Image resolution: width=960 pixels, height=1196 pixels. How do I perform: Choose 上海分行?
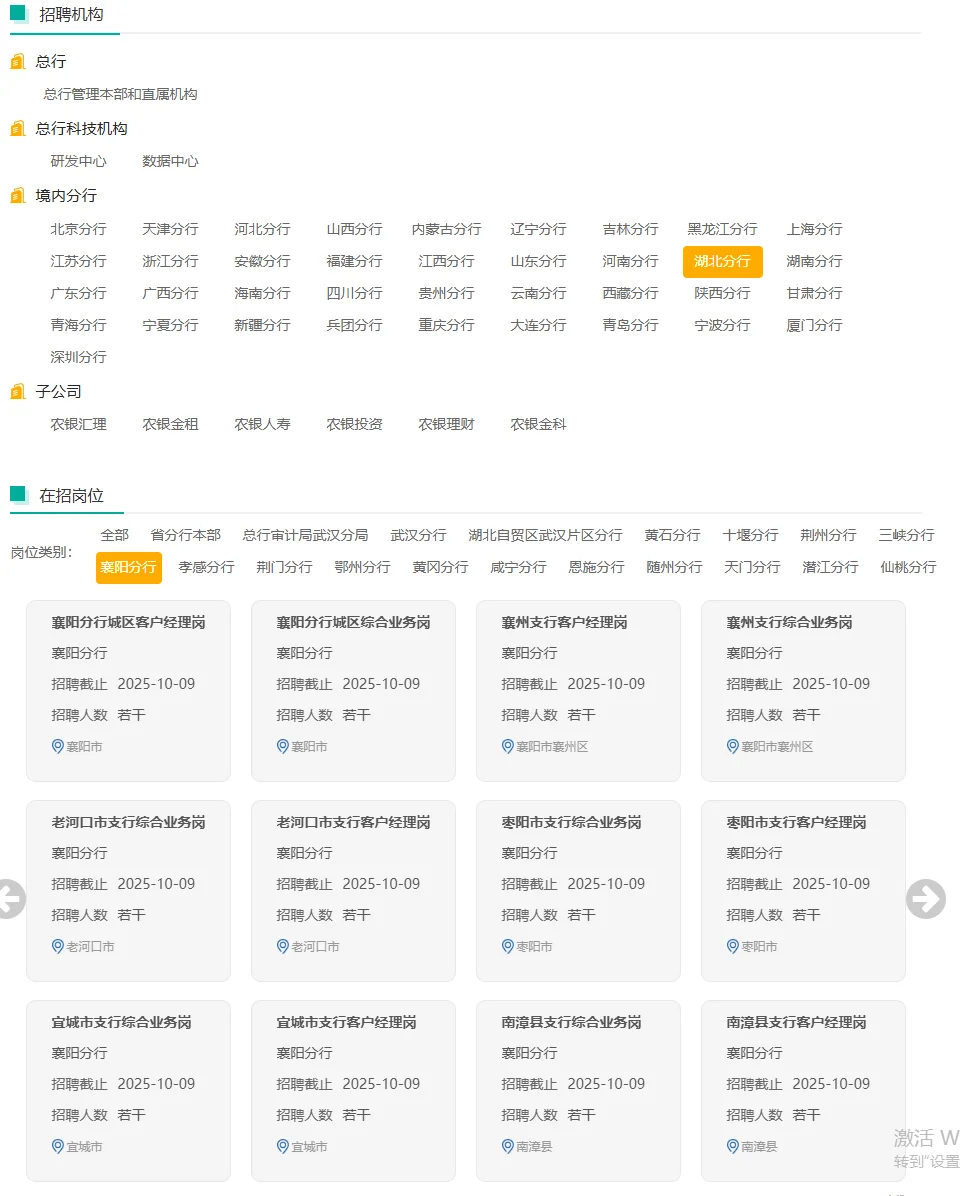[x=814, y=230]
